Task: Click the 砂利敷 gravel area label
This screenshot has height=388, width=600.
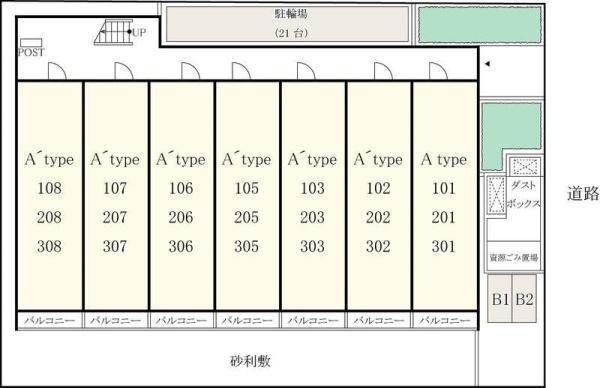Action: [251, 361]
